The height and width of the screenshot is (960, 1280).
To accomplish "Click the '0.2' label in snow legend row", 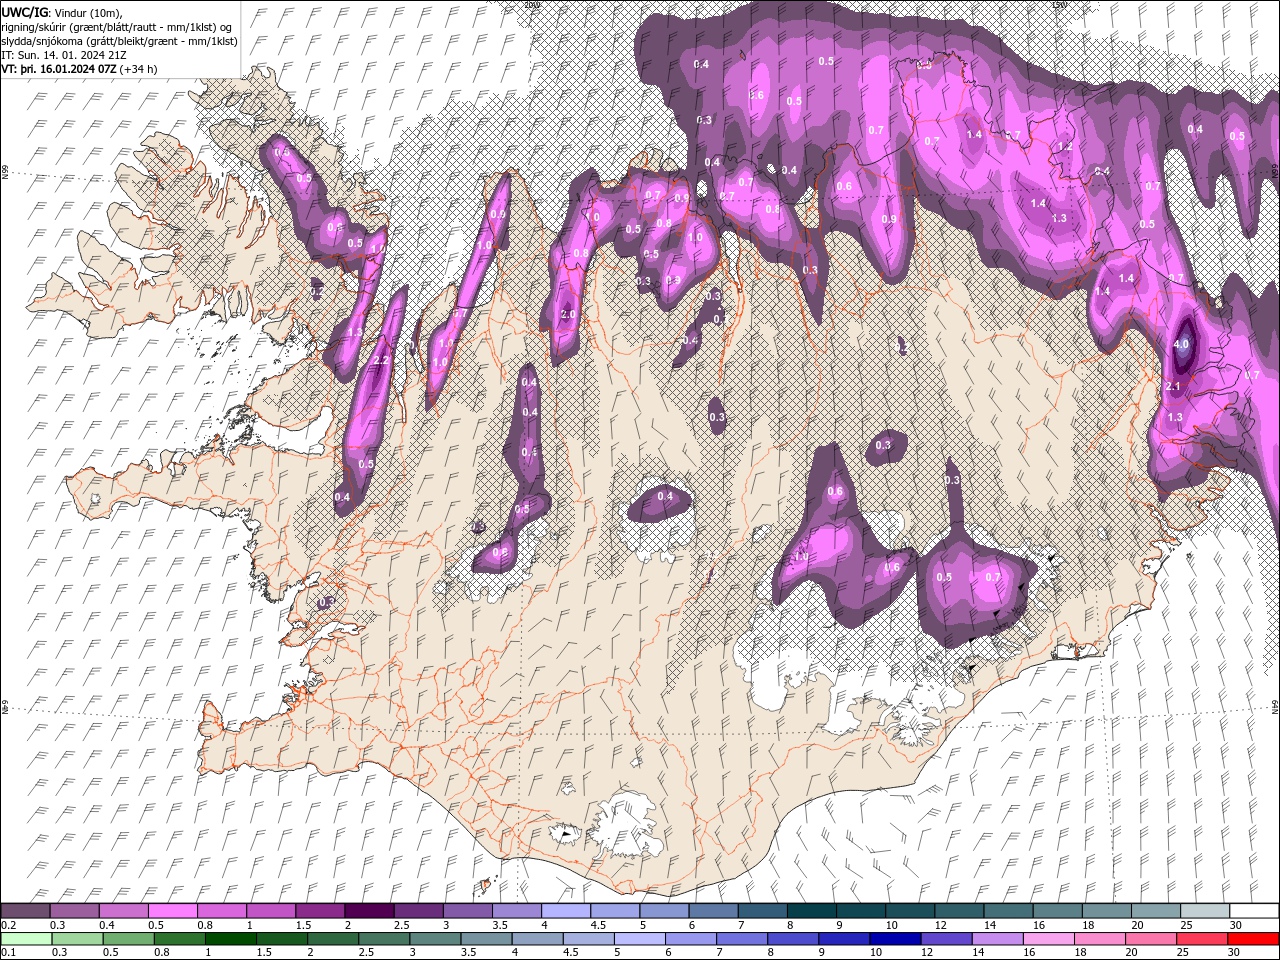I will tap(8, 925).
